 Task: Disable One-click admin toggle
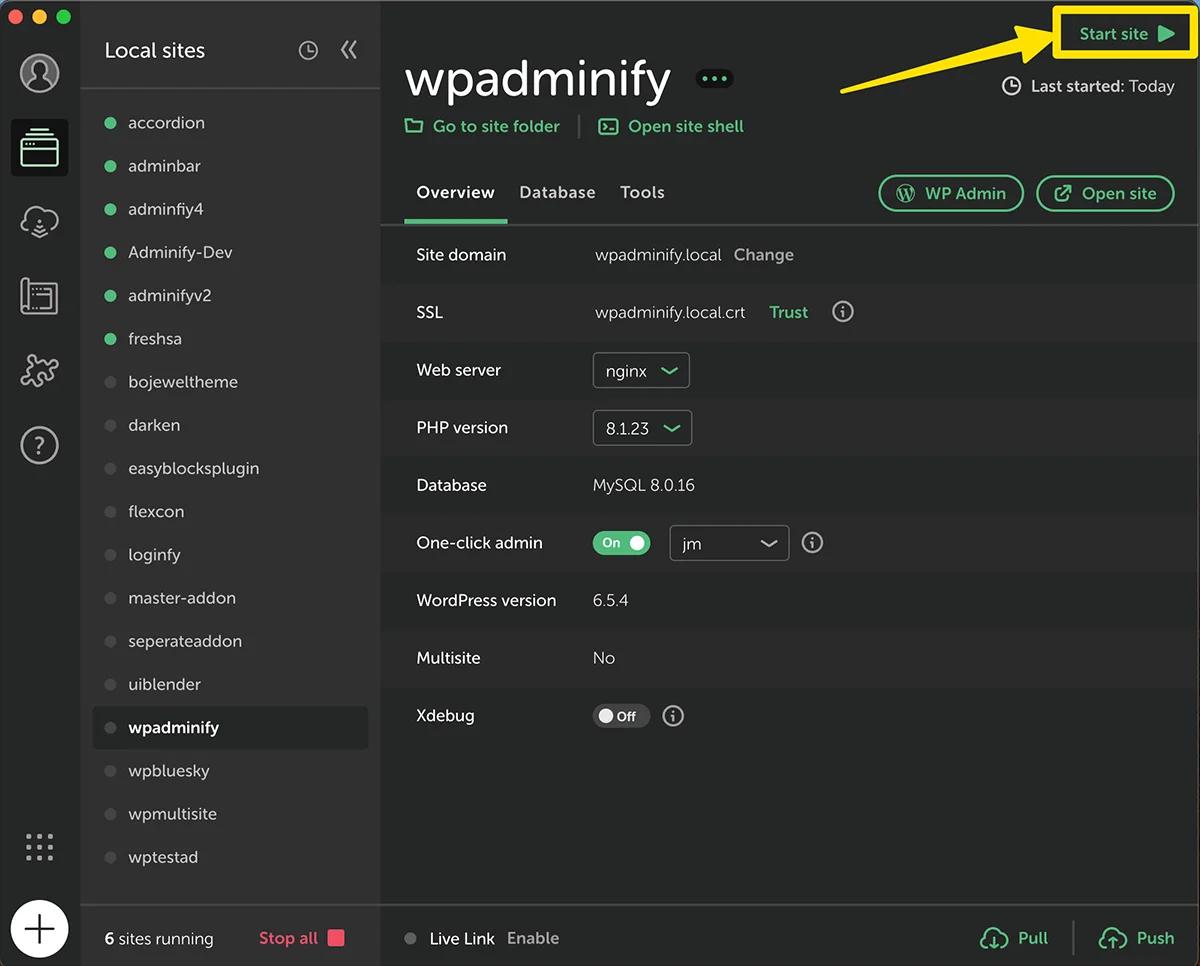click(x=621, y=543)
